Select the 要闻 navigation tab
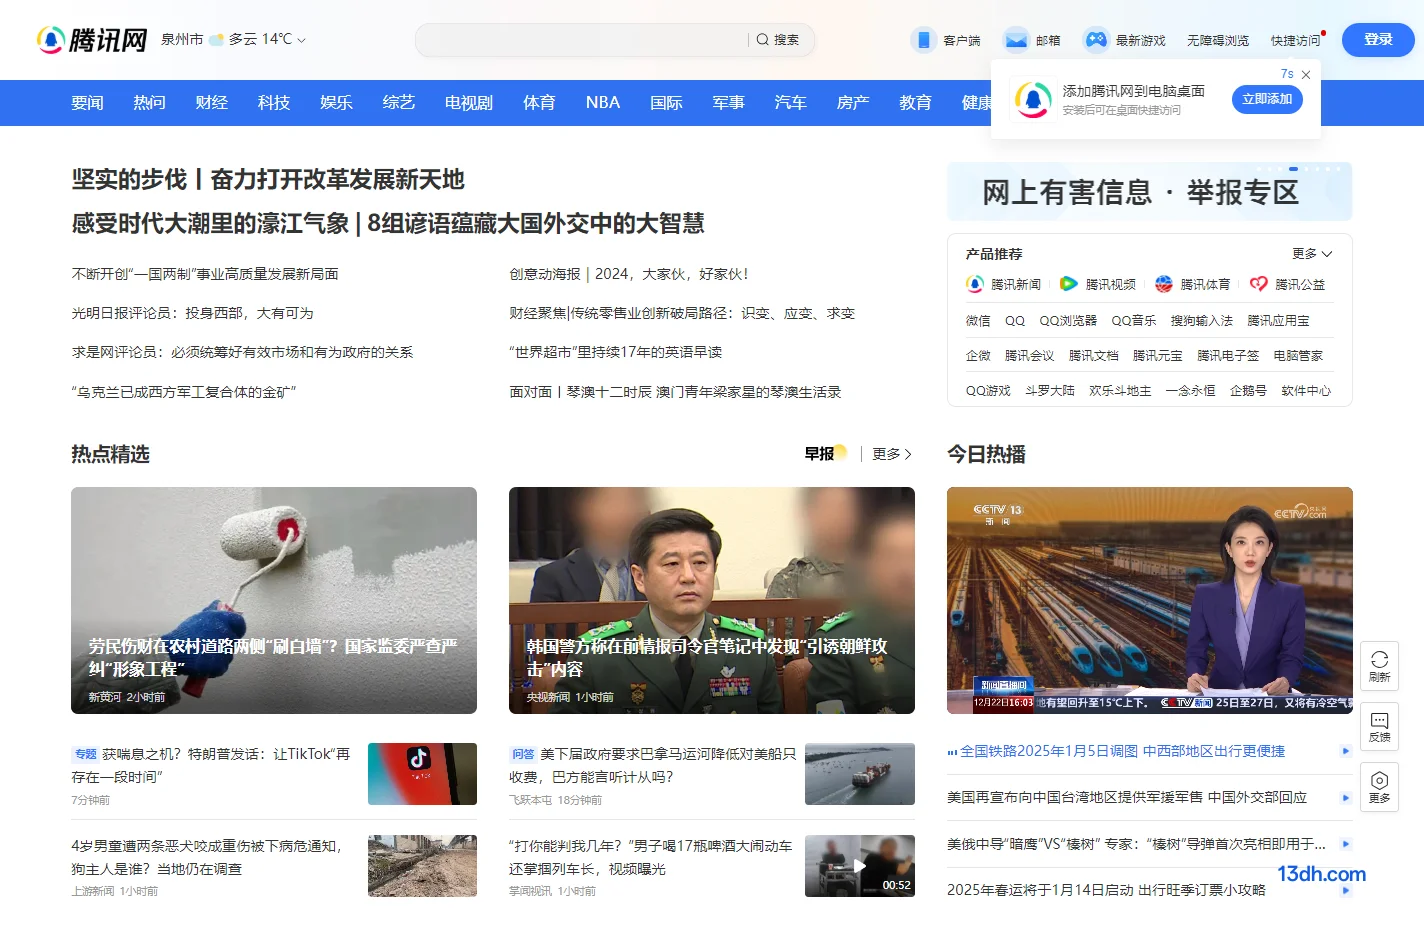Image resolution: width=1424 pixels, height=933 pixels. tap(87, 103)
